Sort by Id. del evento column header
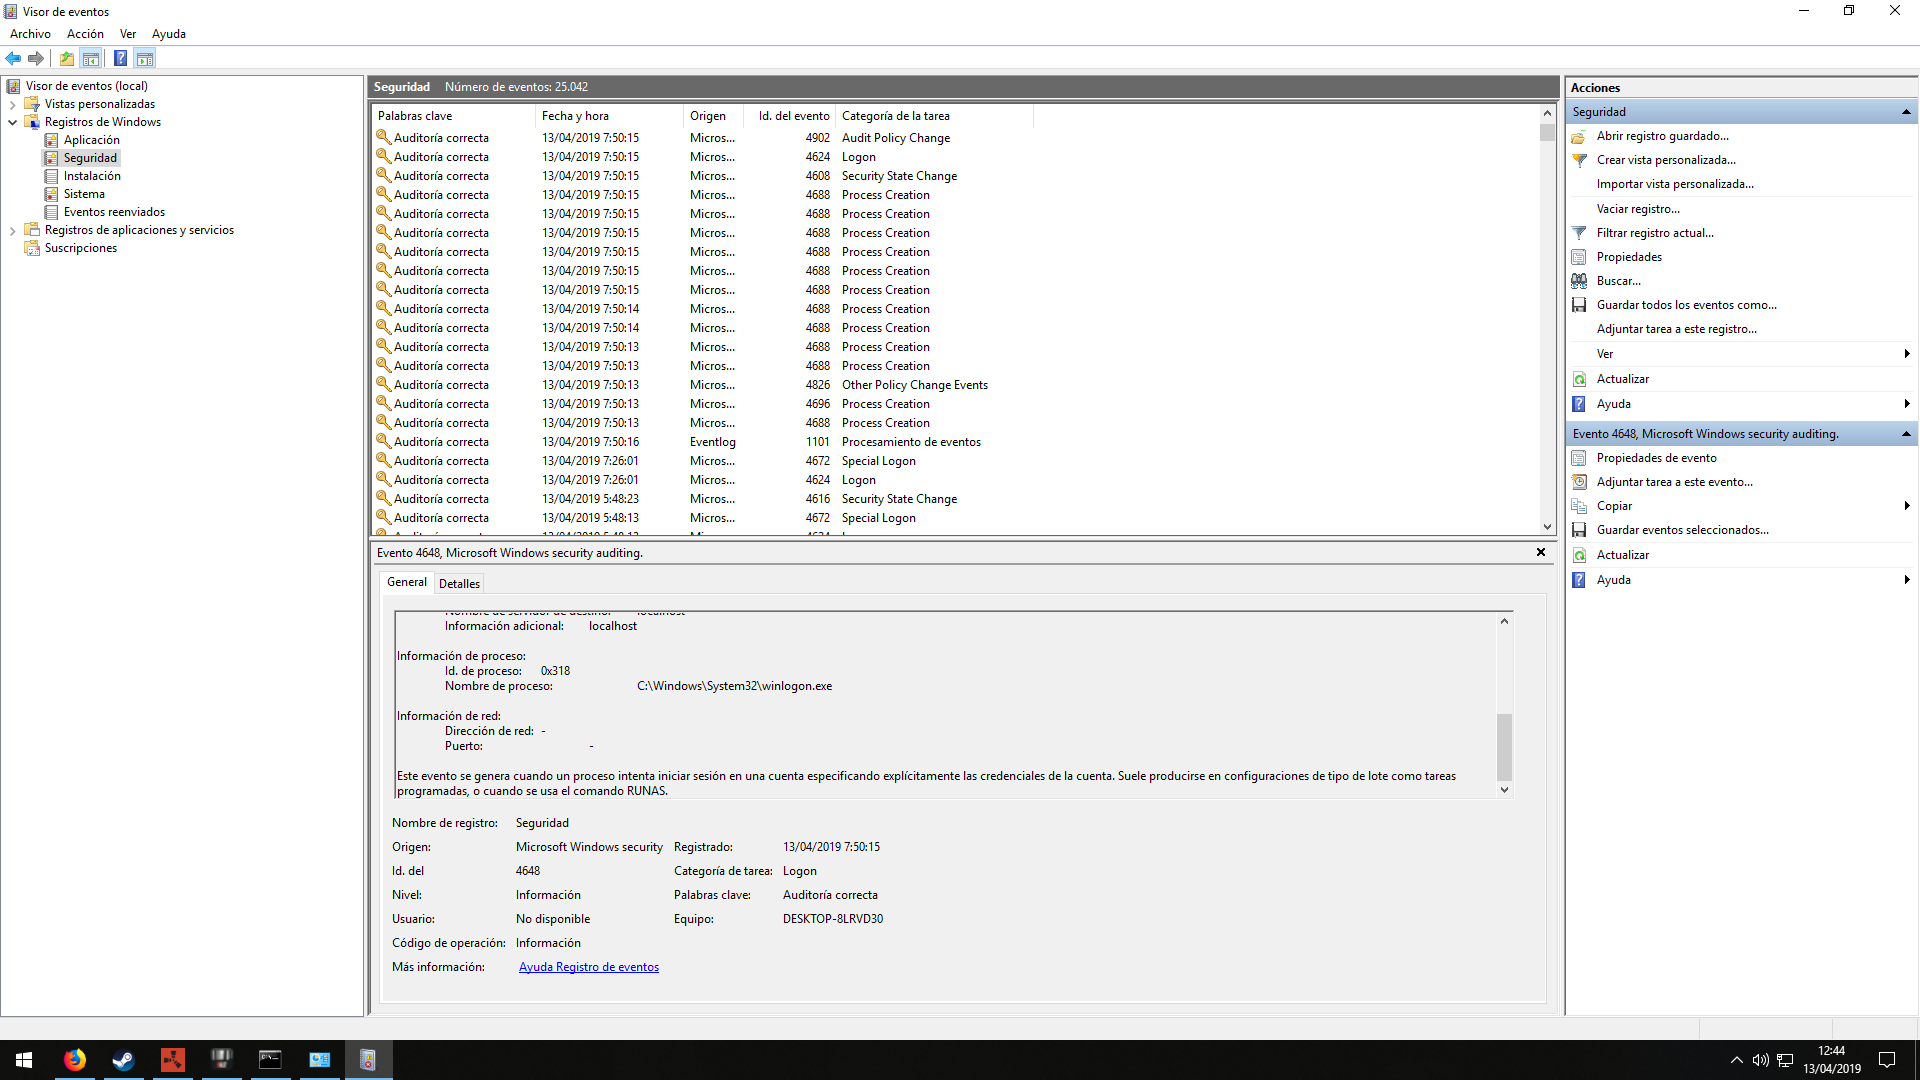 (790, 116)
